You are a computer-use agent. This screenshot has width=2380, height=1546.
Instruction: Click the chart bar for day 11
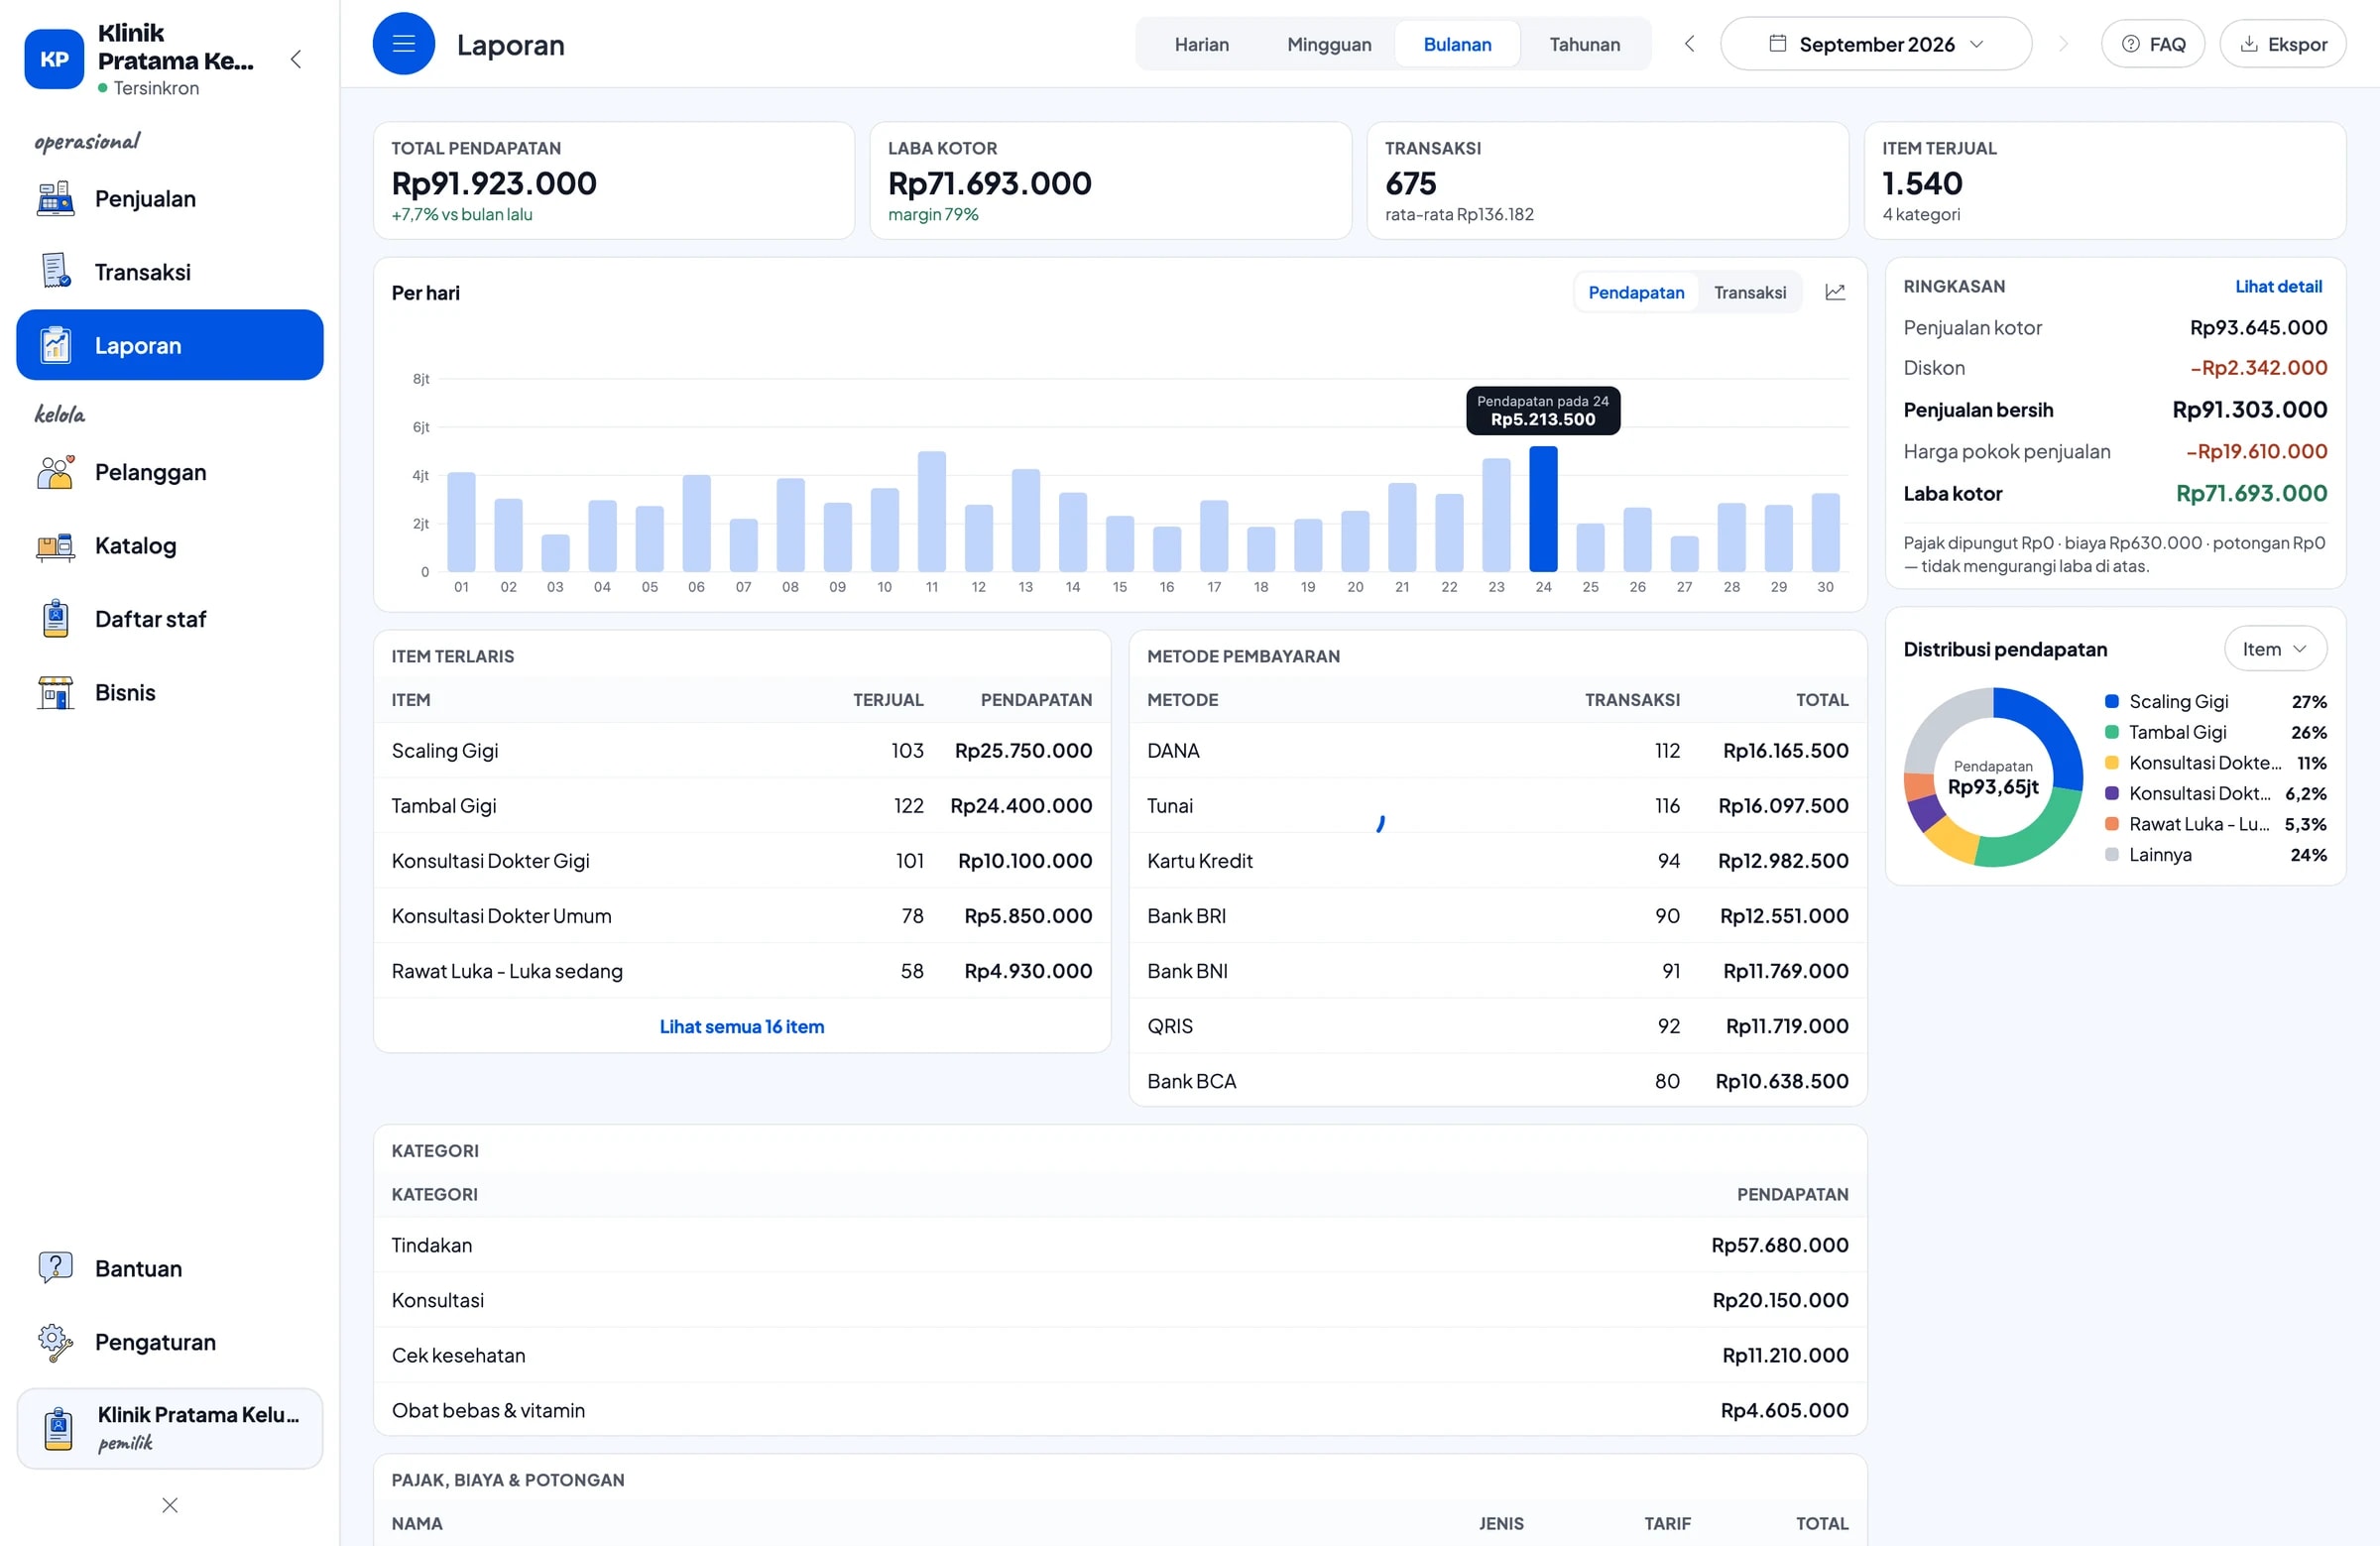point(931,511)
